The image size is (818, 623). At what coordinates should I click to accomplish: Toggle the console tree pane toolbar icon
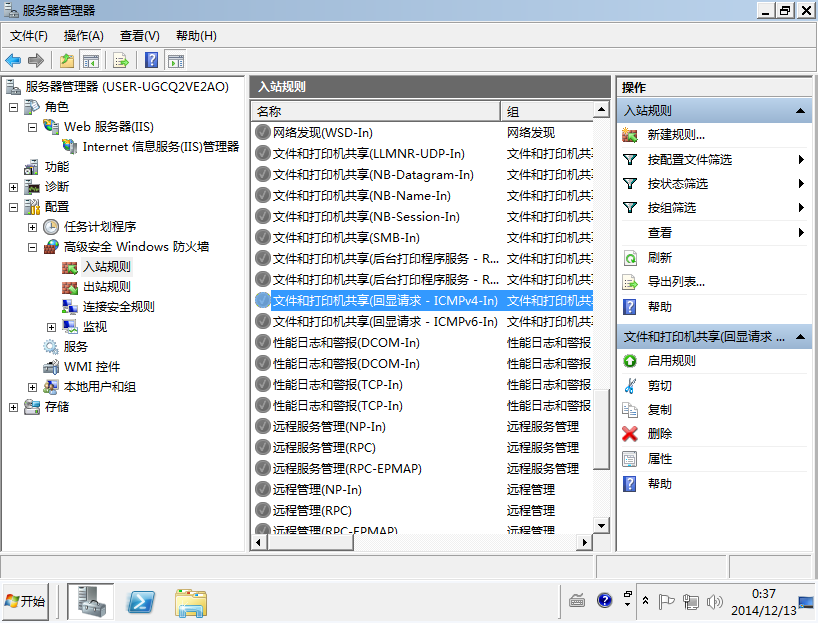pyautogui.click(x=91, y=61)
